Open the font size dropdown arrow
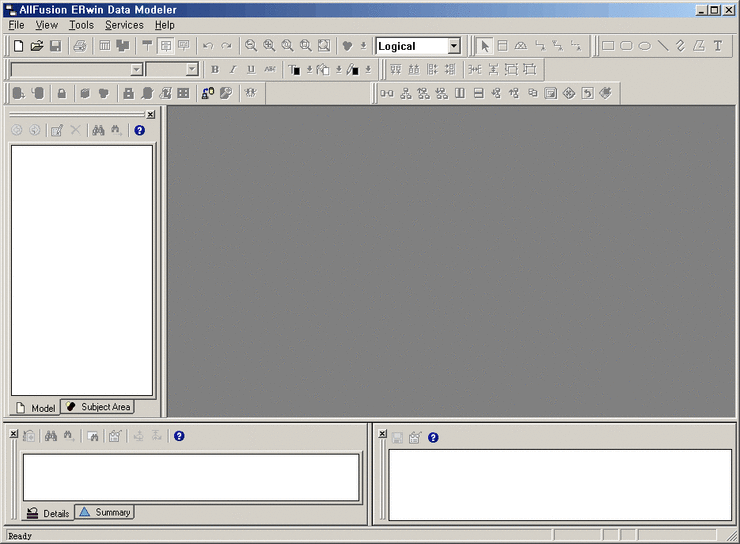740x544 pixels. (192, 70)
